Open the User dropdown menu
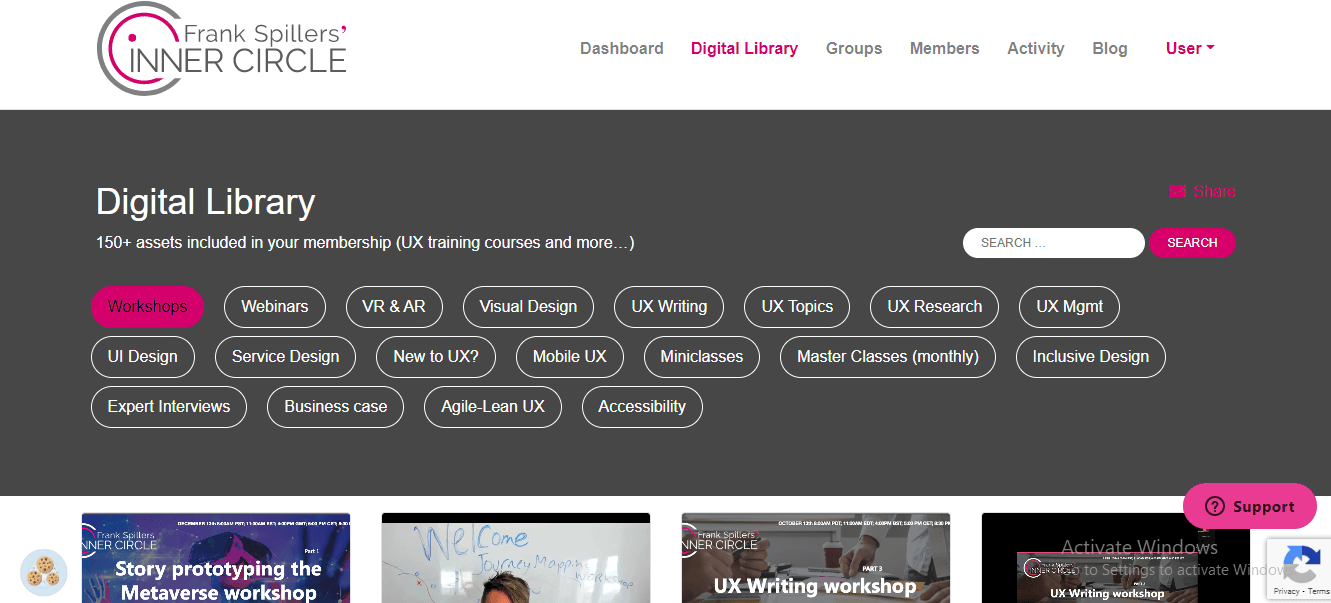 1190,48
